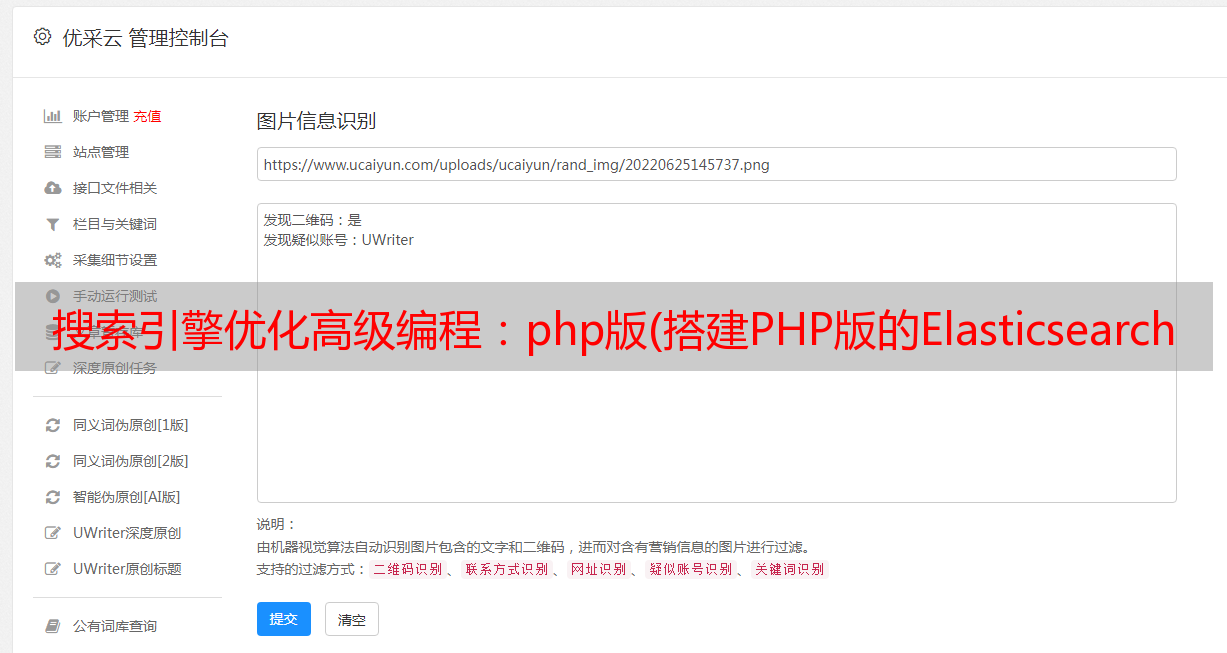This screenshot has width=1227, height=653.
Task: Click the red 充值 link
Action: coord(147,116)
